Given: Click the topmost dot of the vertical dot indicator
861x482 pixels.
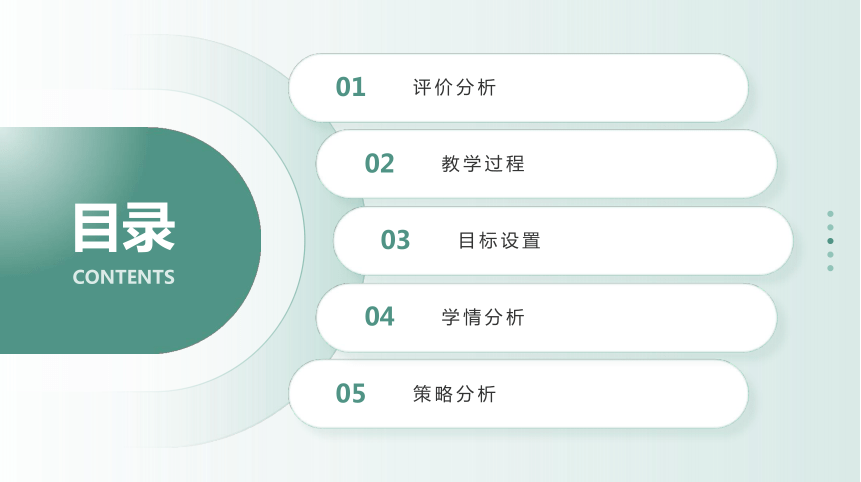Looking at the screenshot, I should (830, 214).
